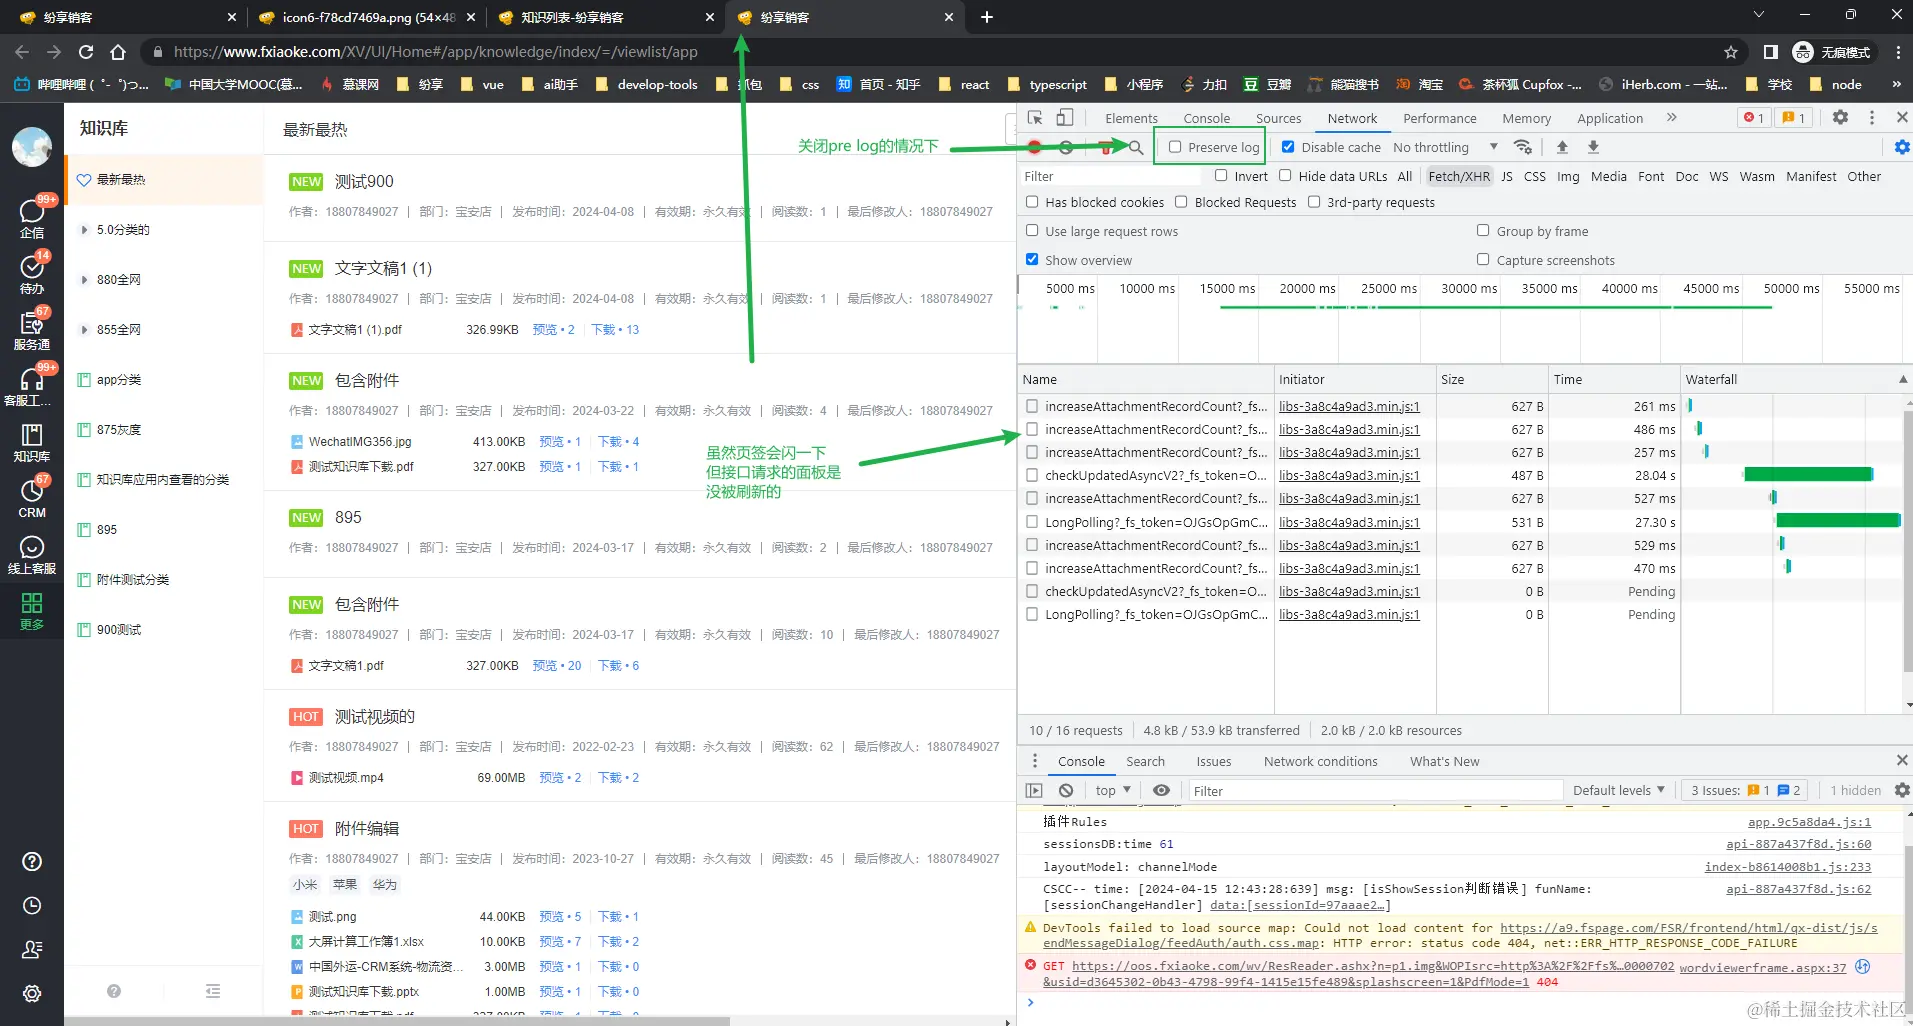
Task: Open the 更多 grid icon in sidebar
Action: tap(32, 610)
